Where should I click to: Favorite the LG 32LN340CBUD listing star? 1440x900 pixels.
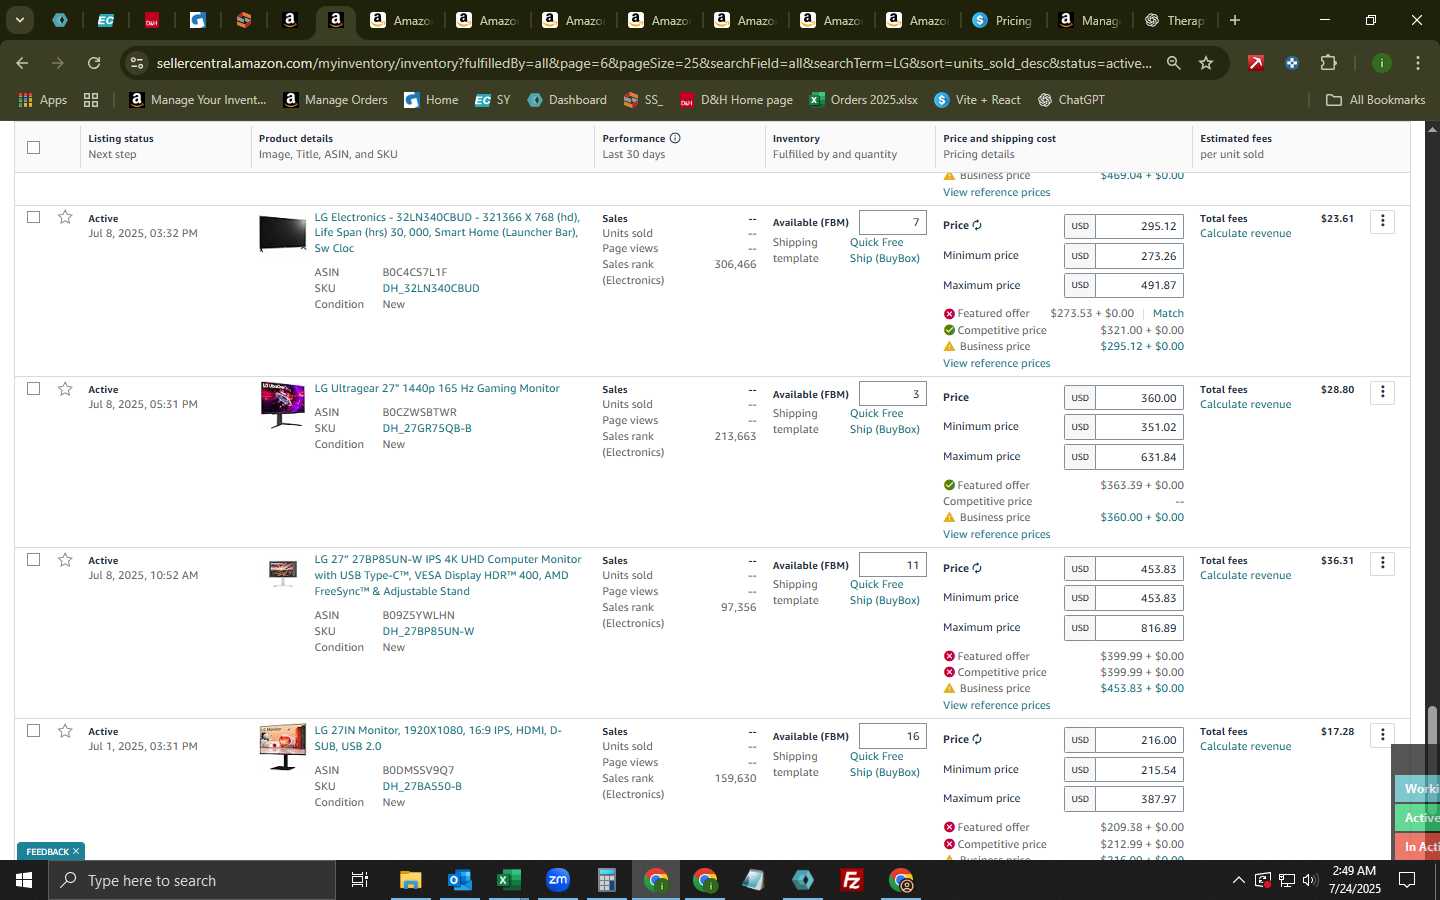tap(65, 217)
